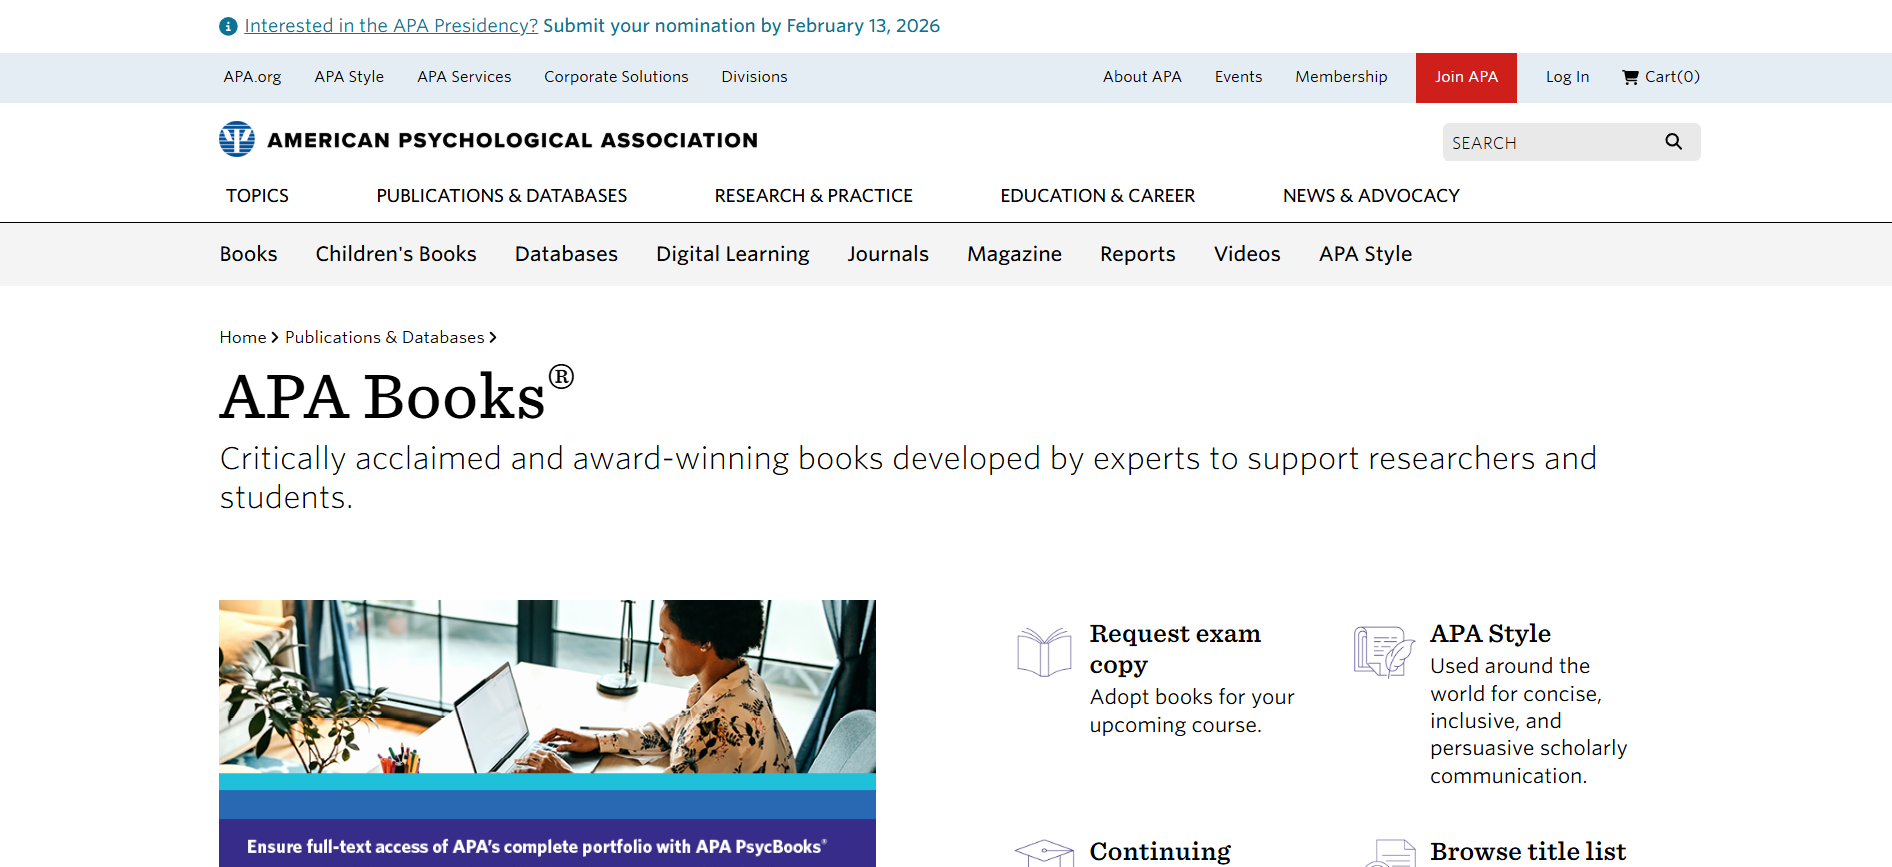Open About APA
Image resolution: width=1892 pixels, height=867 pixels.
[1142, 77]
